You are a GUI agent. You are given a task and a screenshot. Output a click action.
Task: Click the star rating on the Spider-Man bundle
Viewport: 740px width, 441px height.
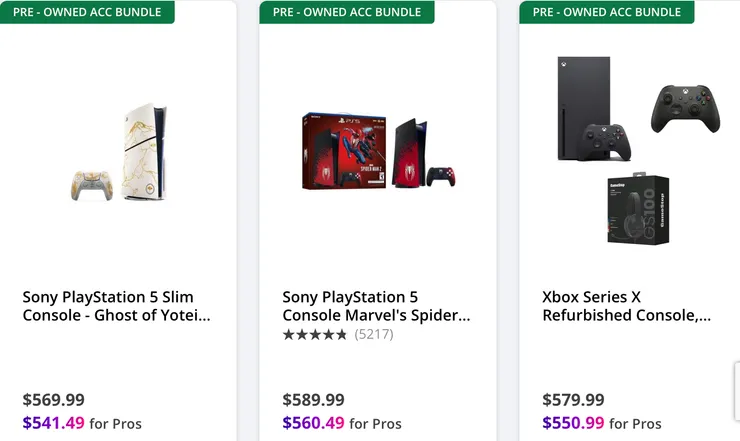(315, 334)
